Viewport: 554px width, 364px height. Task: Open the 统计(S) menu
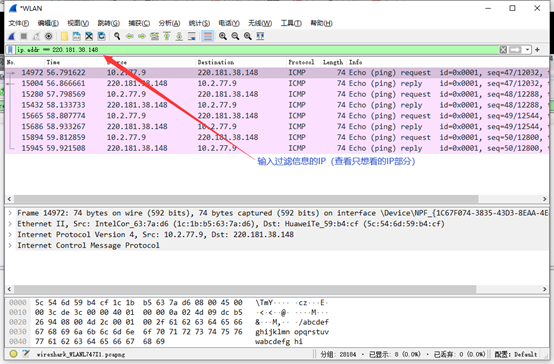coord(199,23)
